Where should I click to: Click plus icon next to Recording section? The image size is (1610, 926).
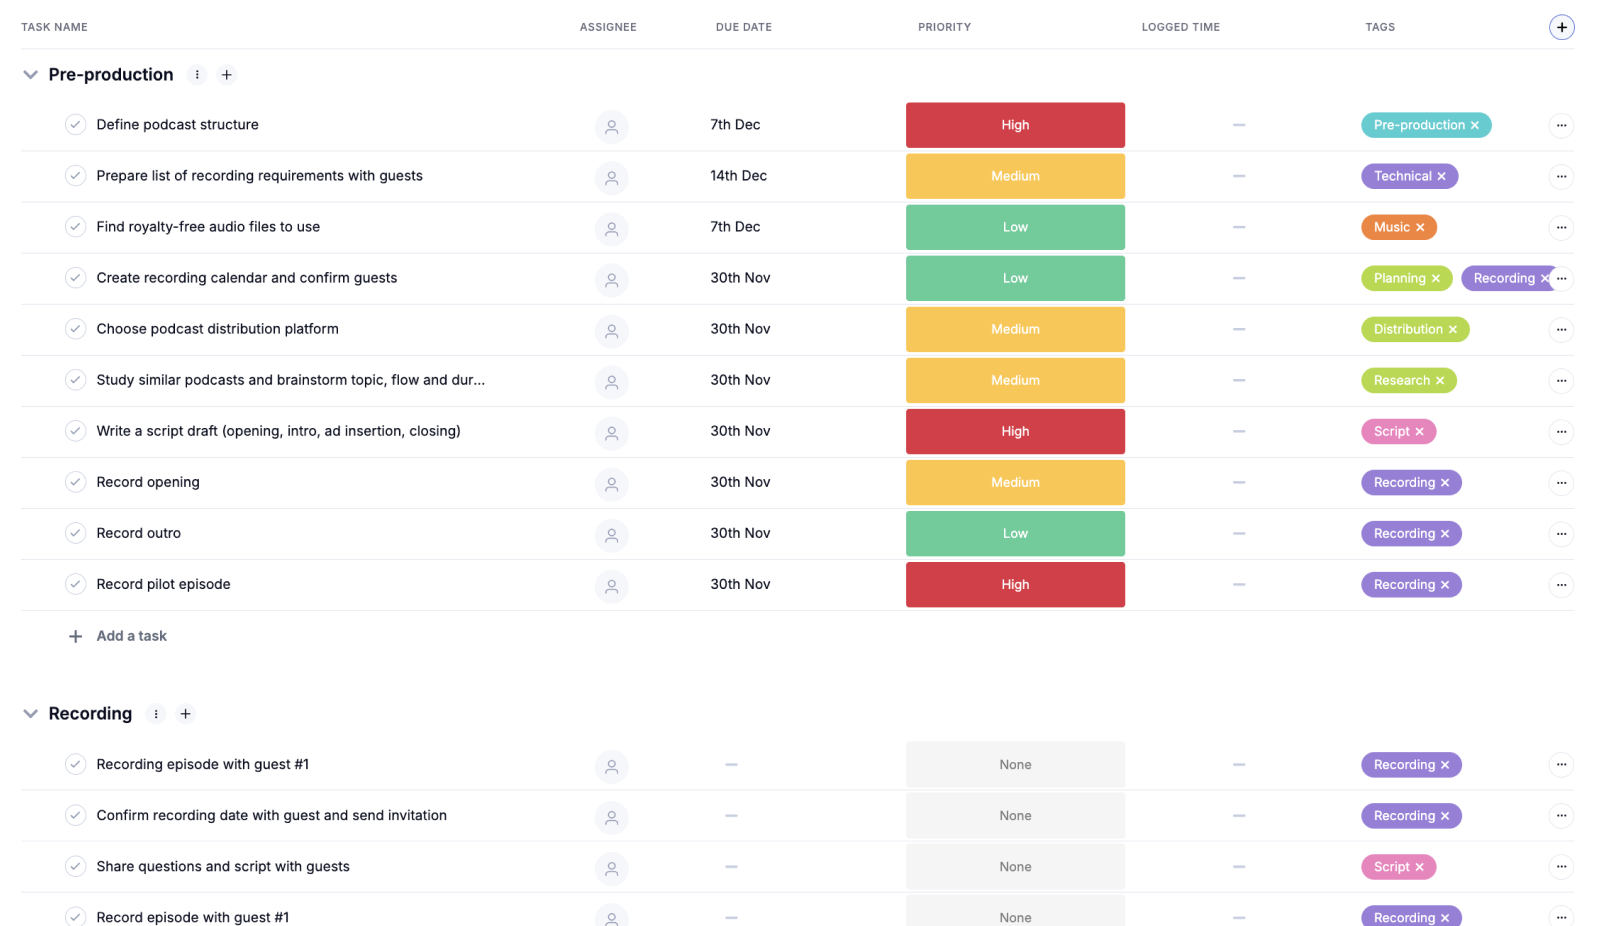[185, 714]
